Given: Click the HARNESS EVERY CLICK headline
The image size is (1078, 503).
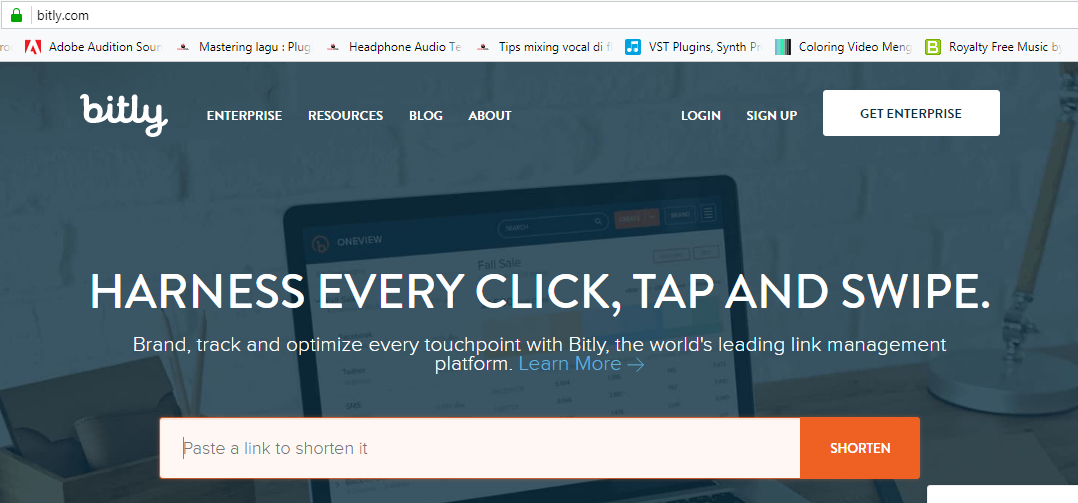Looking at the screenshot, I should pos(540,291).
